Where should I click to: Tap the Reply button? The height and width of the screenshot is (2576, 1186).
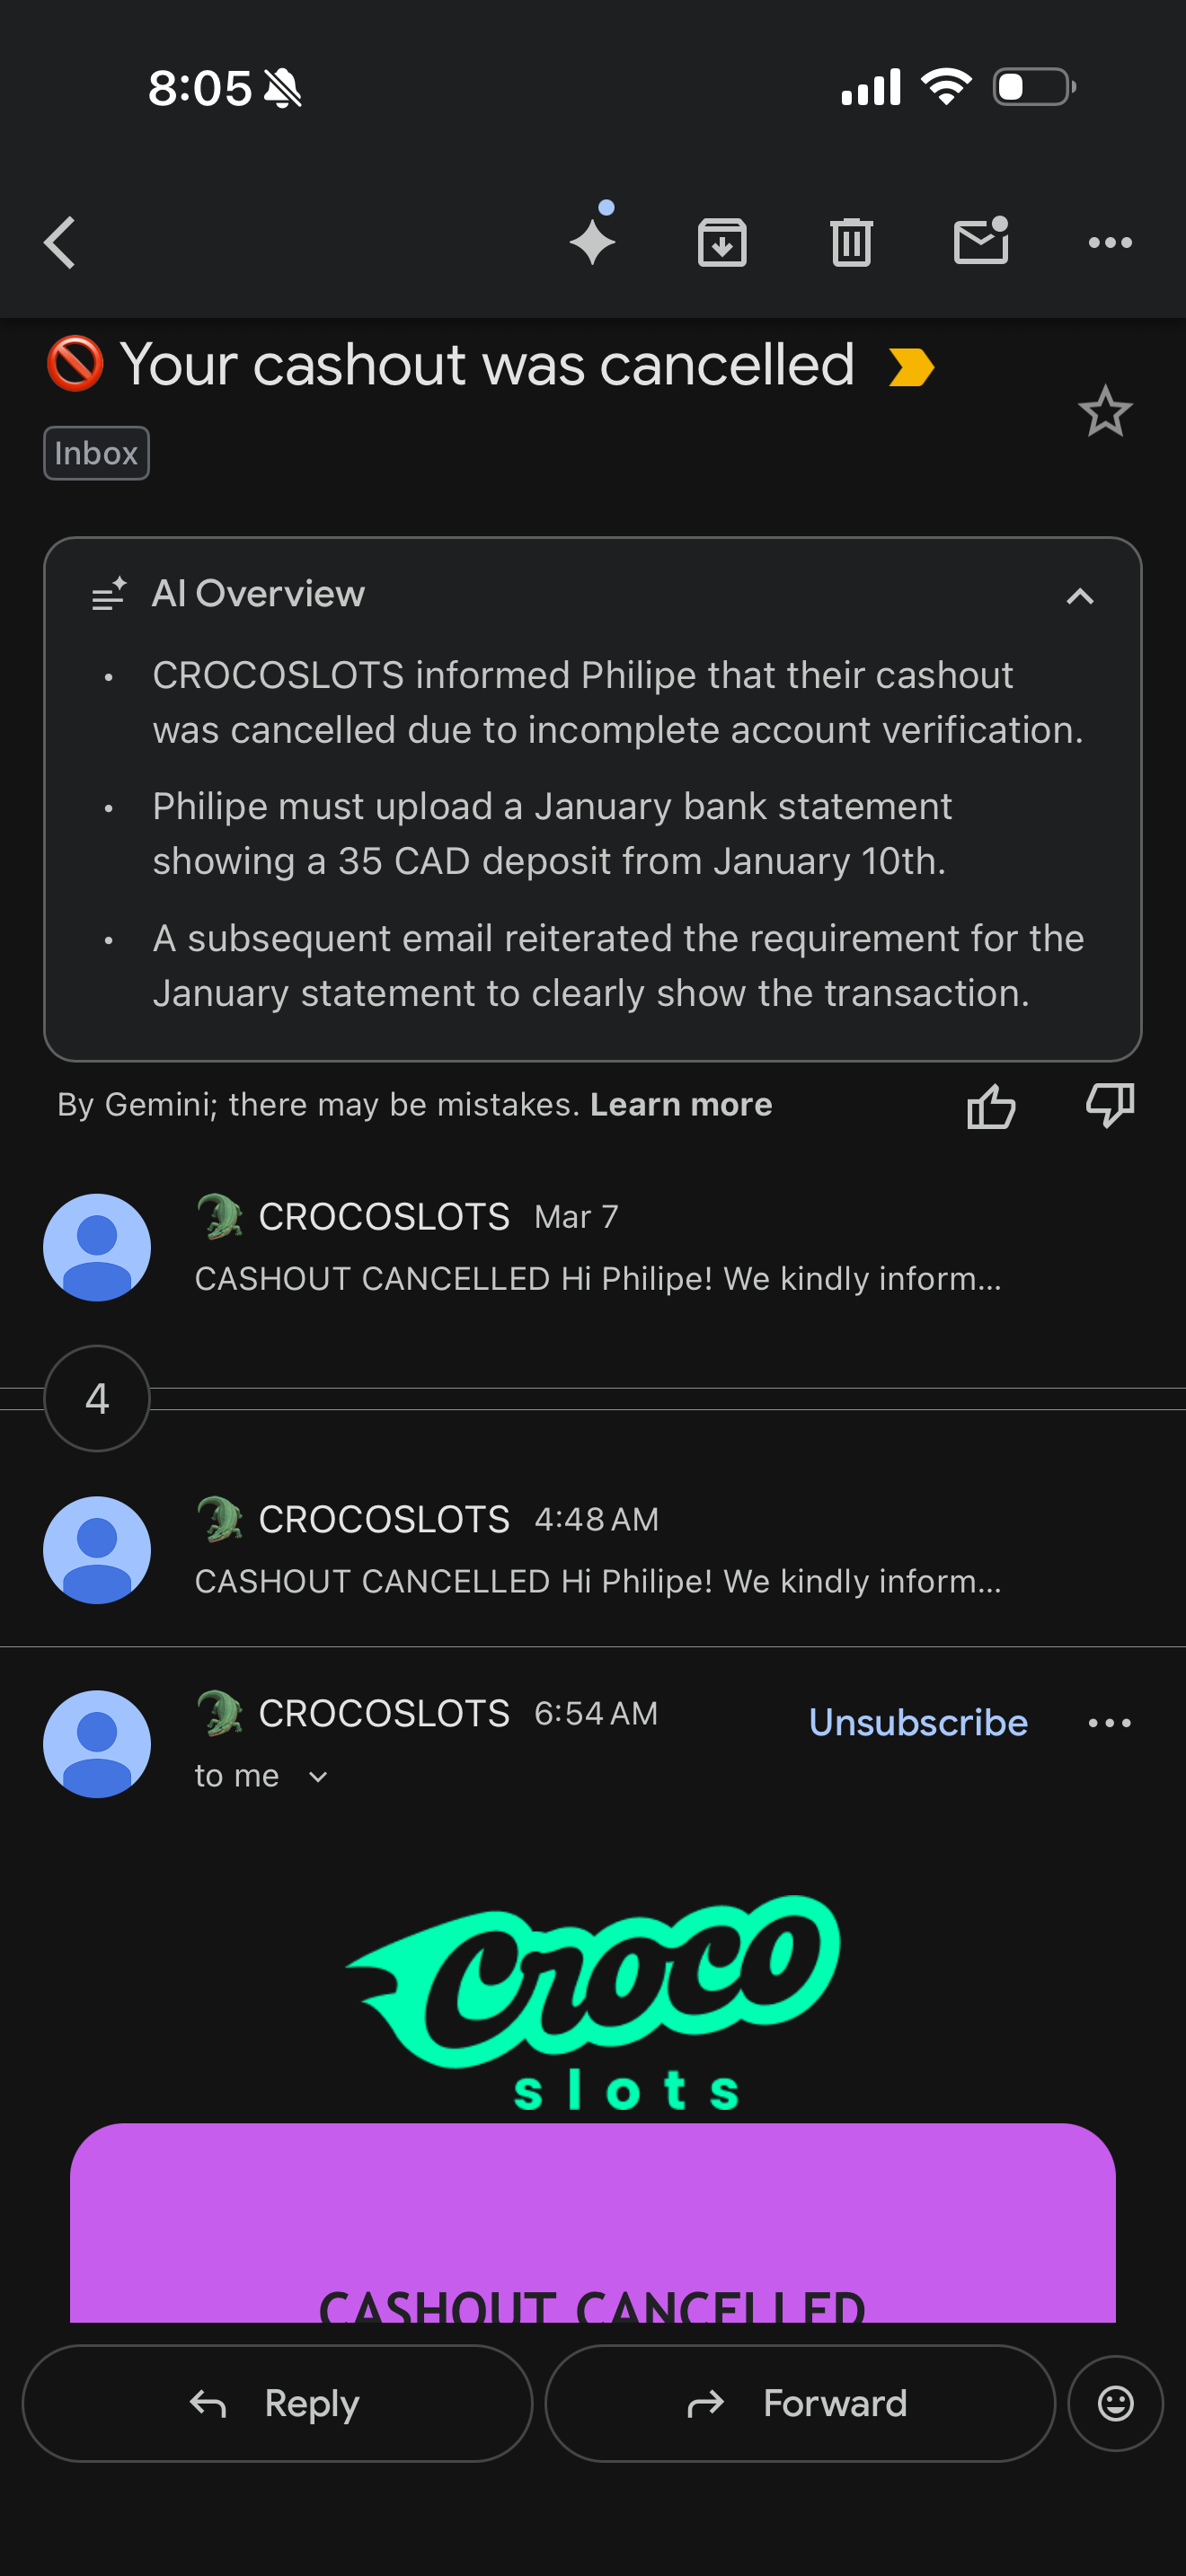[x=277, y=2403]
